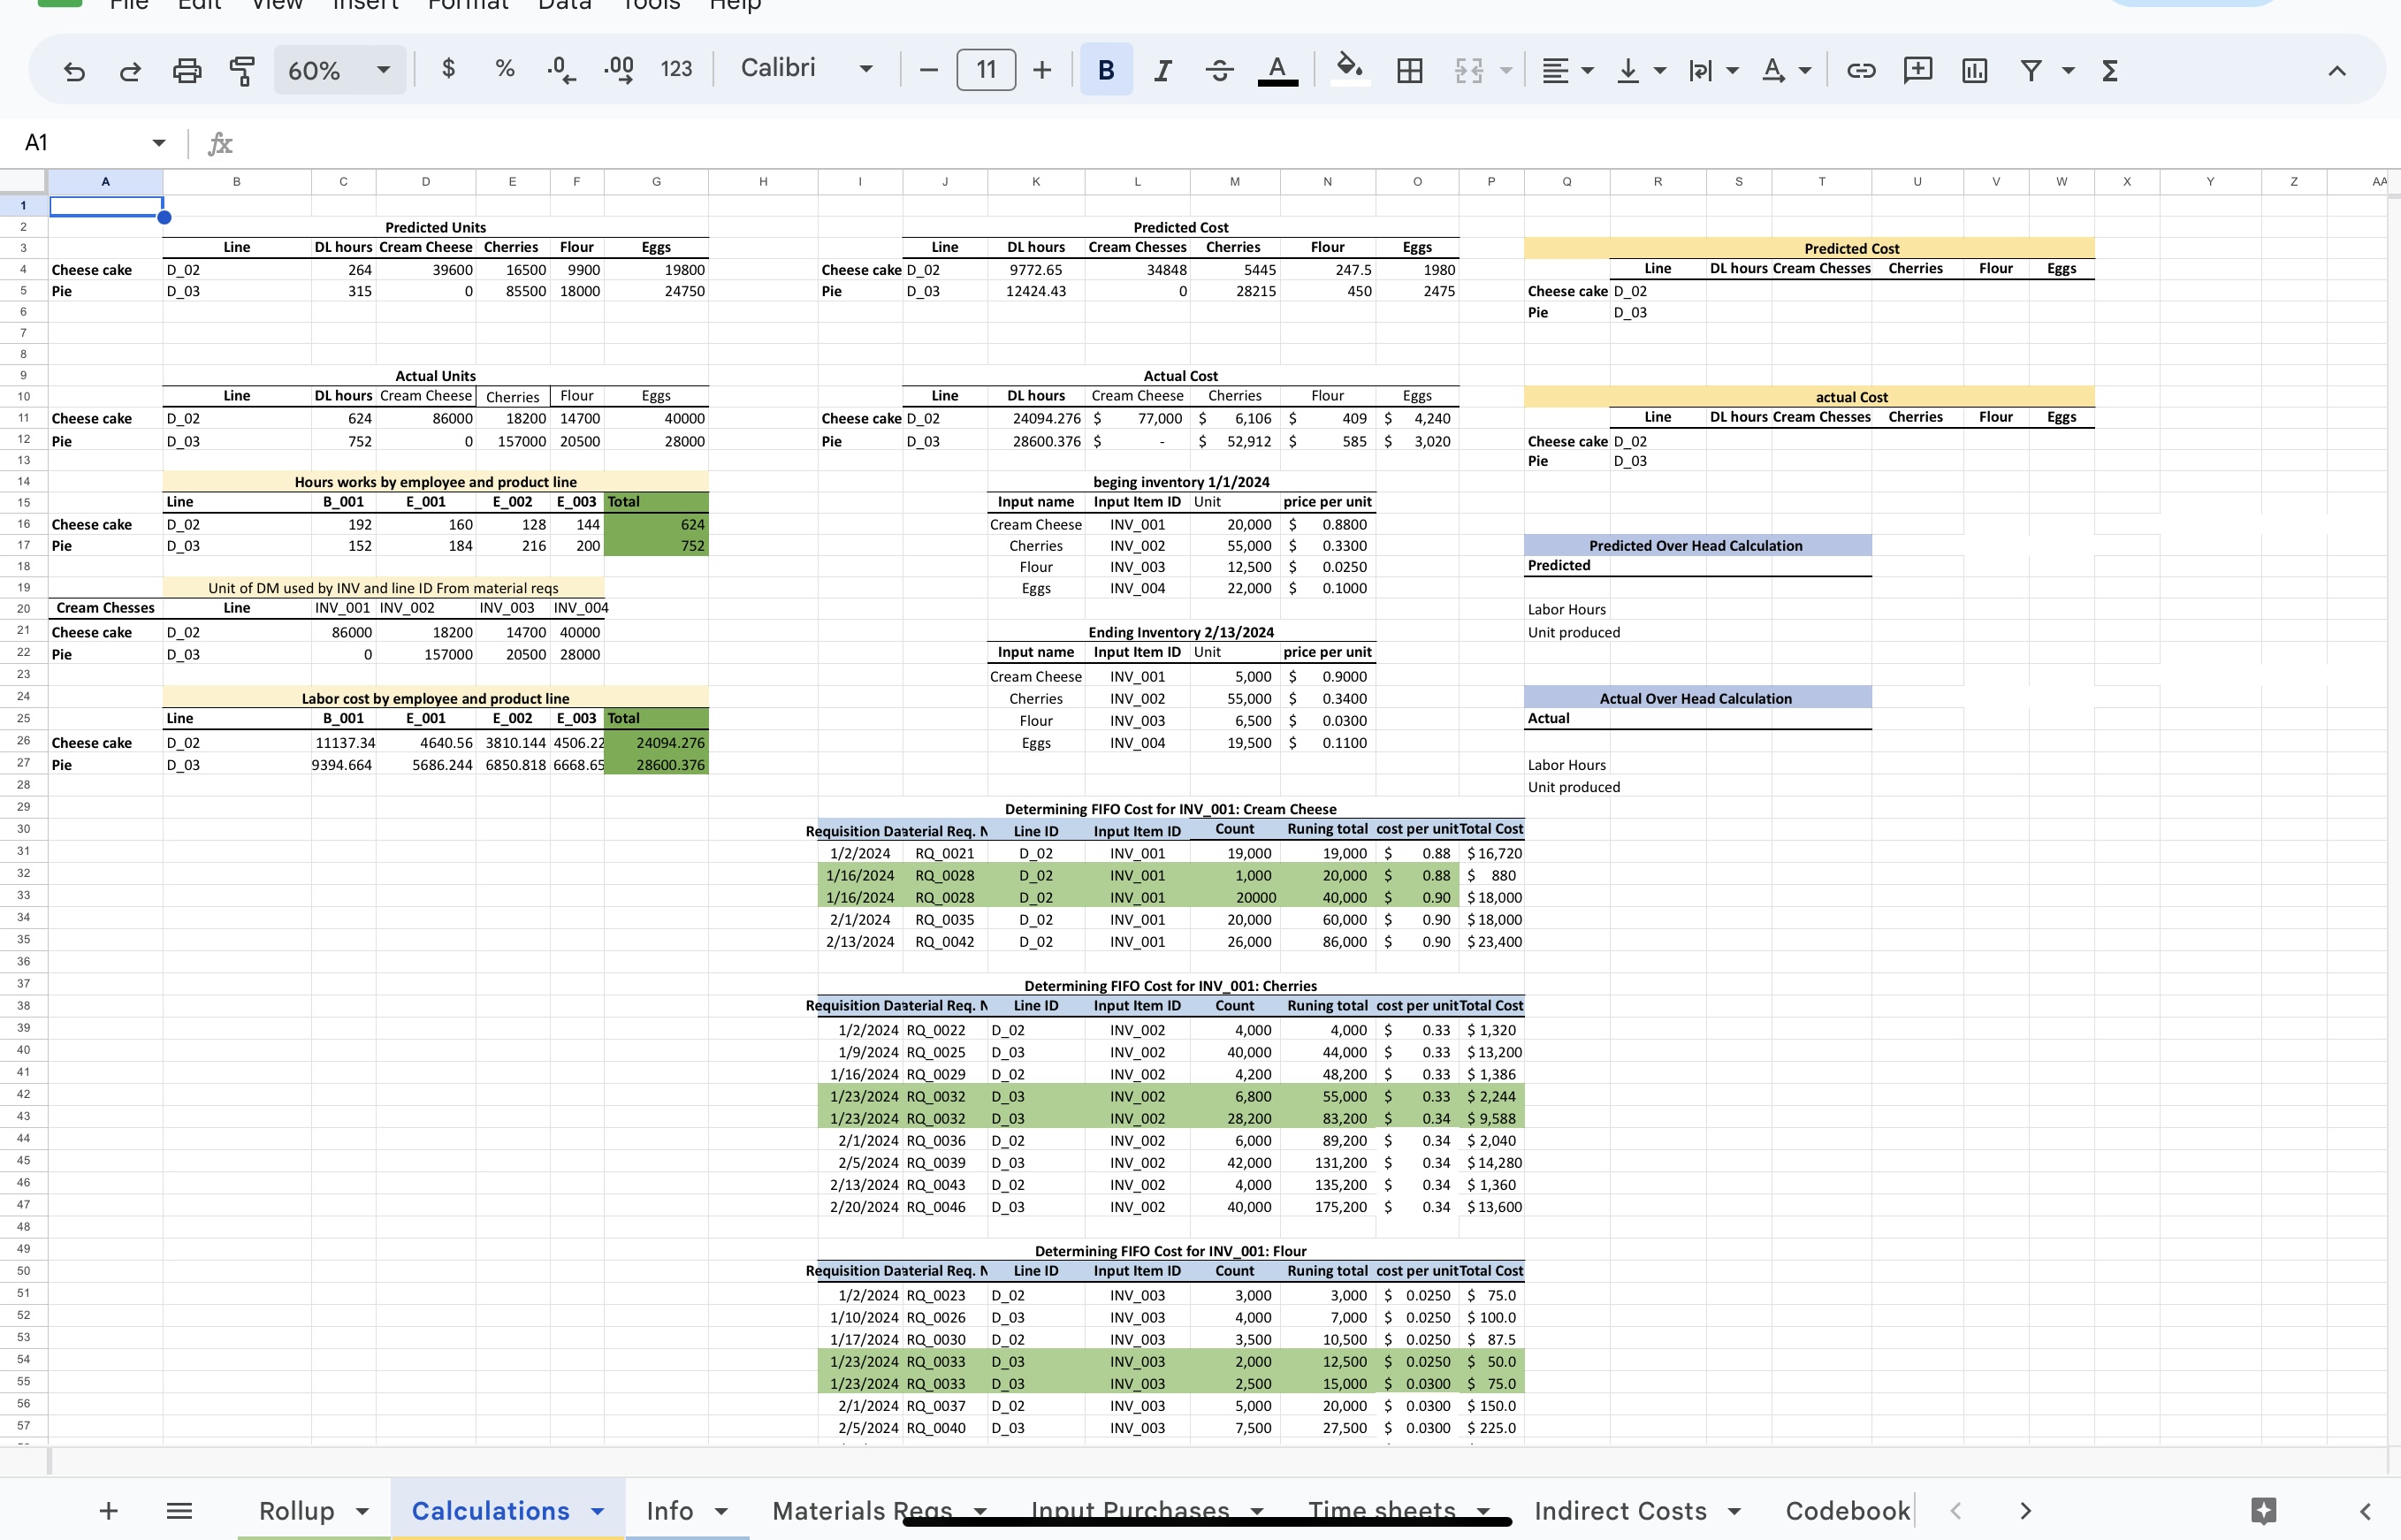Show the list of all sheets
This screenshot has width=2401, height=1540.
pos(179,1511)
